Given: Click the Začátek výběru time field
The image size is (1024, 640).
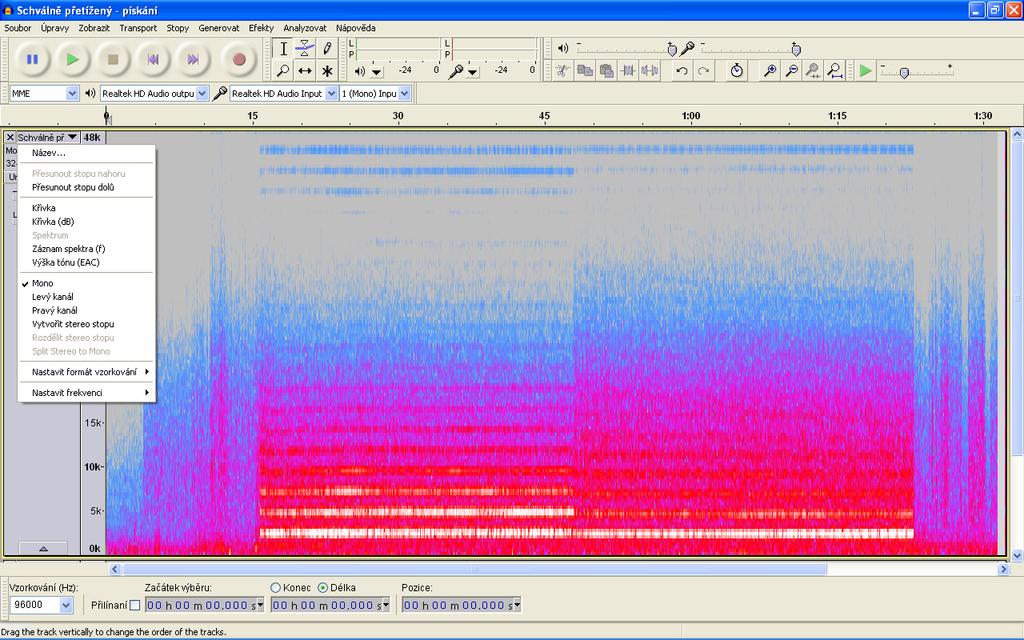Looking at the screenshot, I should (x=204, y=605).
